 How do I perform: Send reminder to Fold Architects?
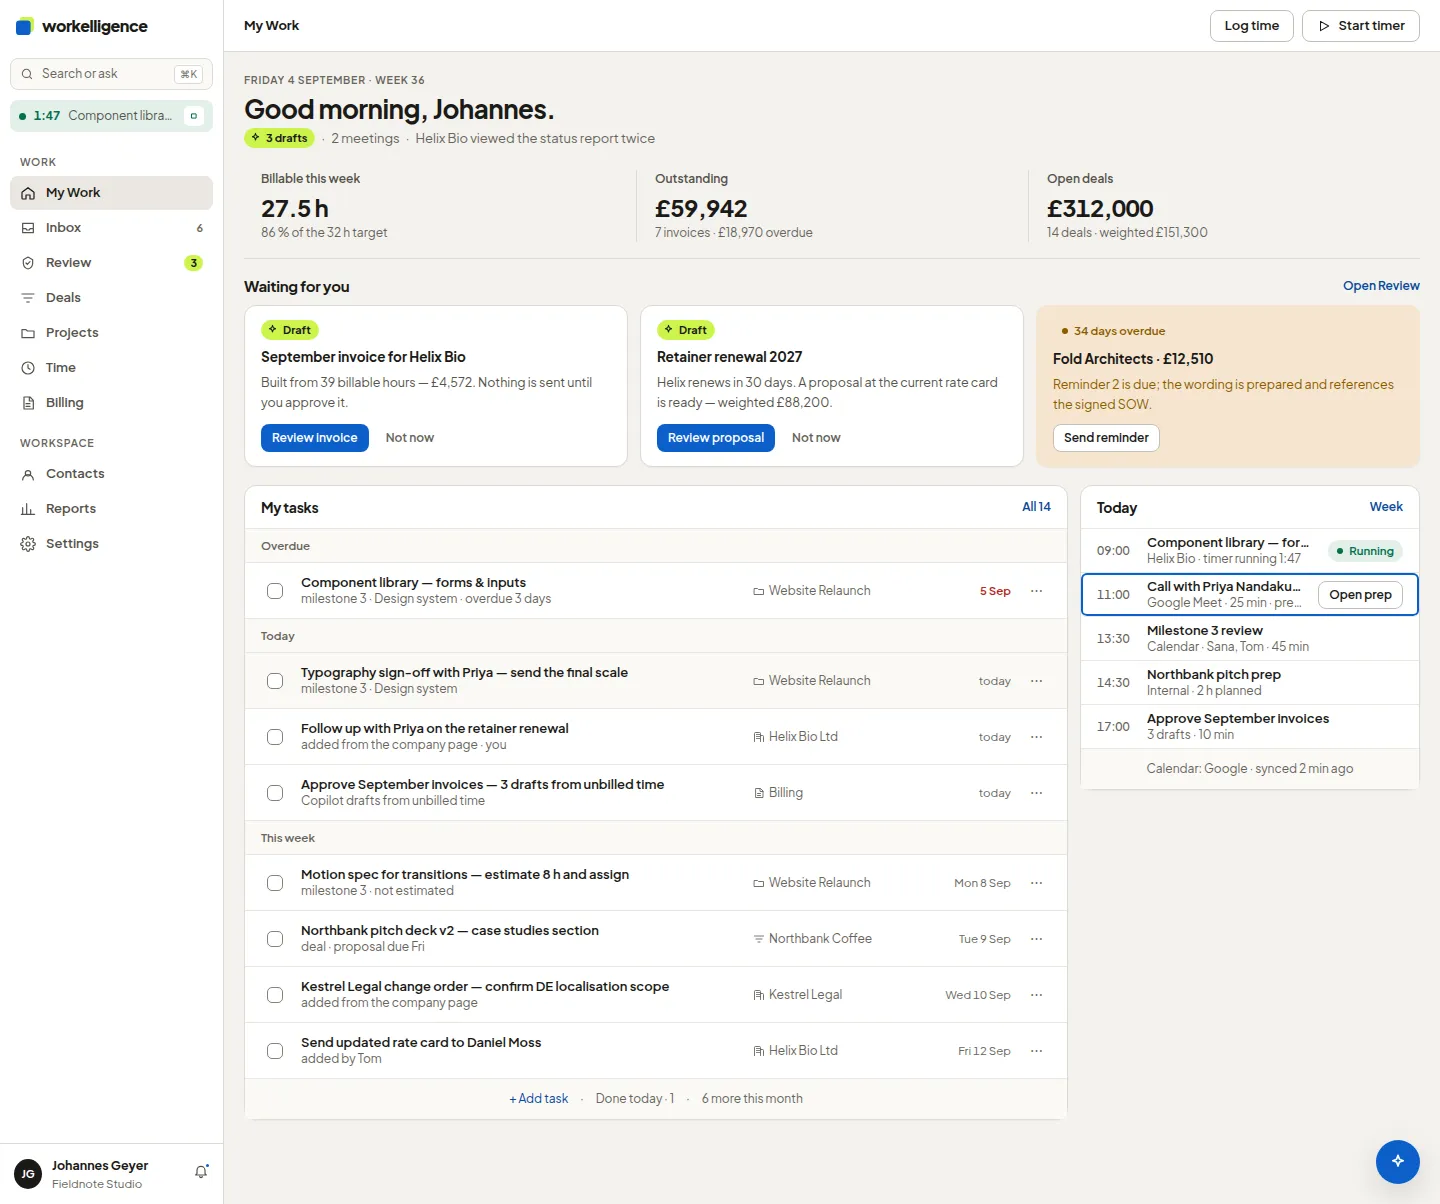[x=1106, y=438]
